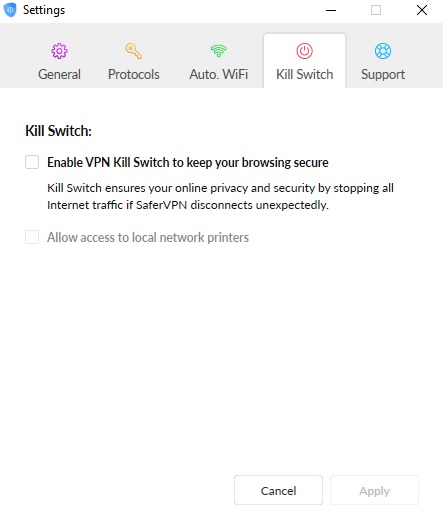Click the maximize window button
The image size is (443, 527).
[376, 10]
